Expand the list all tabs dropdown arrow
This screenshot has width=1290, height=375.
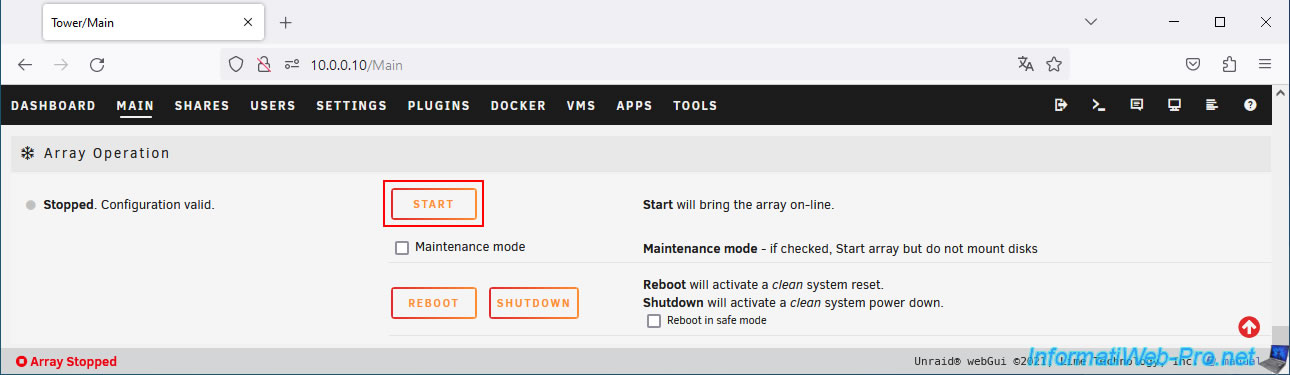point(1091,21)
